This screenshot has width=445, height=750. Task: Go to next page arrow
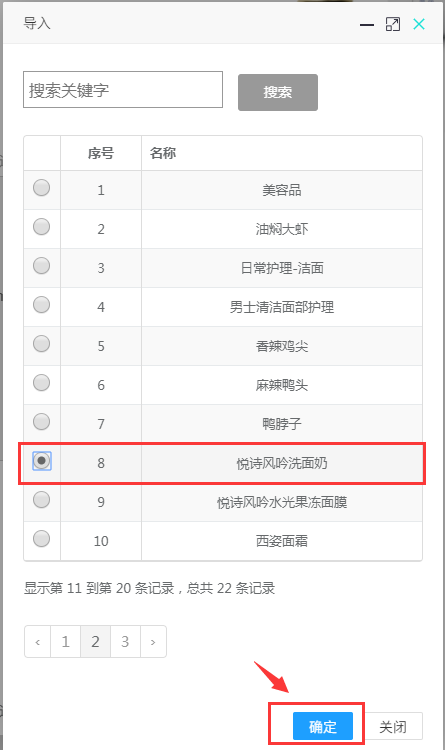tap(153, 641)
